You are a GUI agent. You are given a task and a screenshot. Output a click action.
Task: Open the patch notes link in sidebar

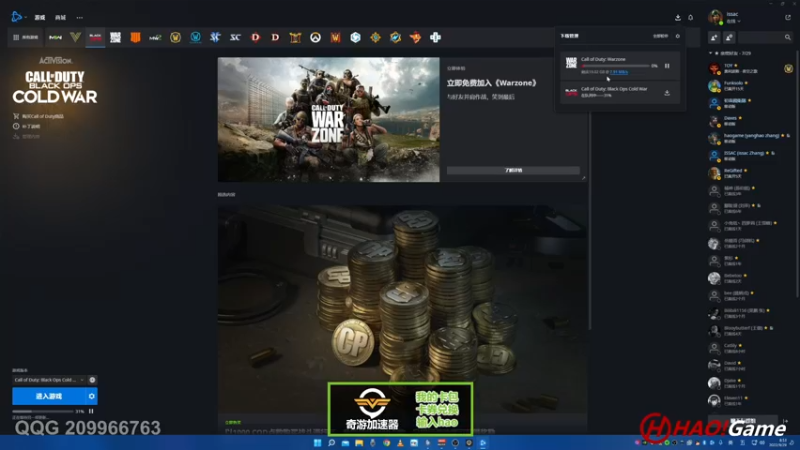pos(27,126)
